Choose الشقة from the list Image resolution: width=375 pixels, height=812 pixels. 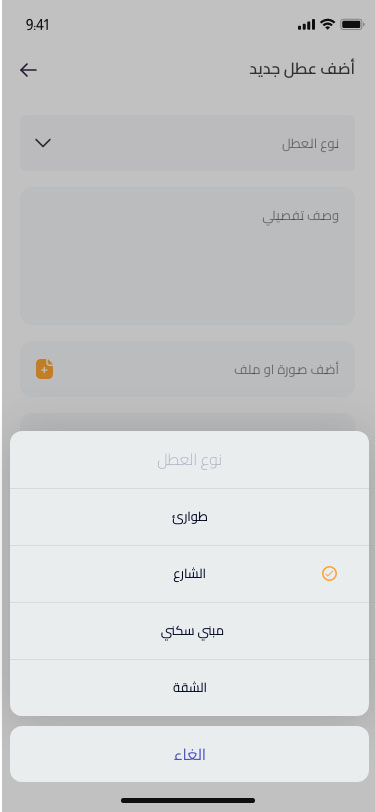click(x=190, y=688)
